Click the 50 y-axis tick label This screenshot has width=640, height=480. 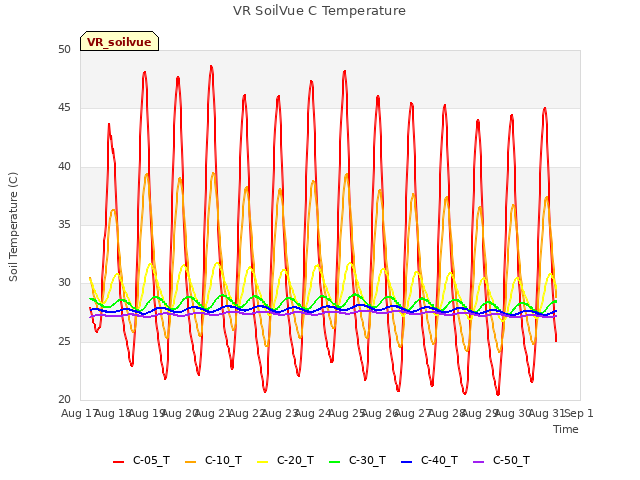pos(64,50)
